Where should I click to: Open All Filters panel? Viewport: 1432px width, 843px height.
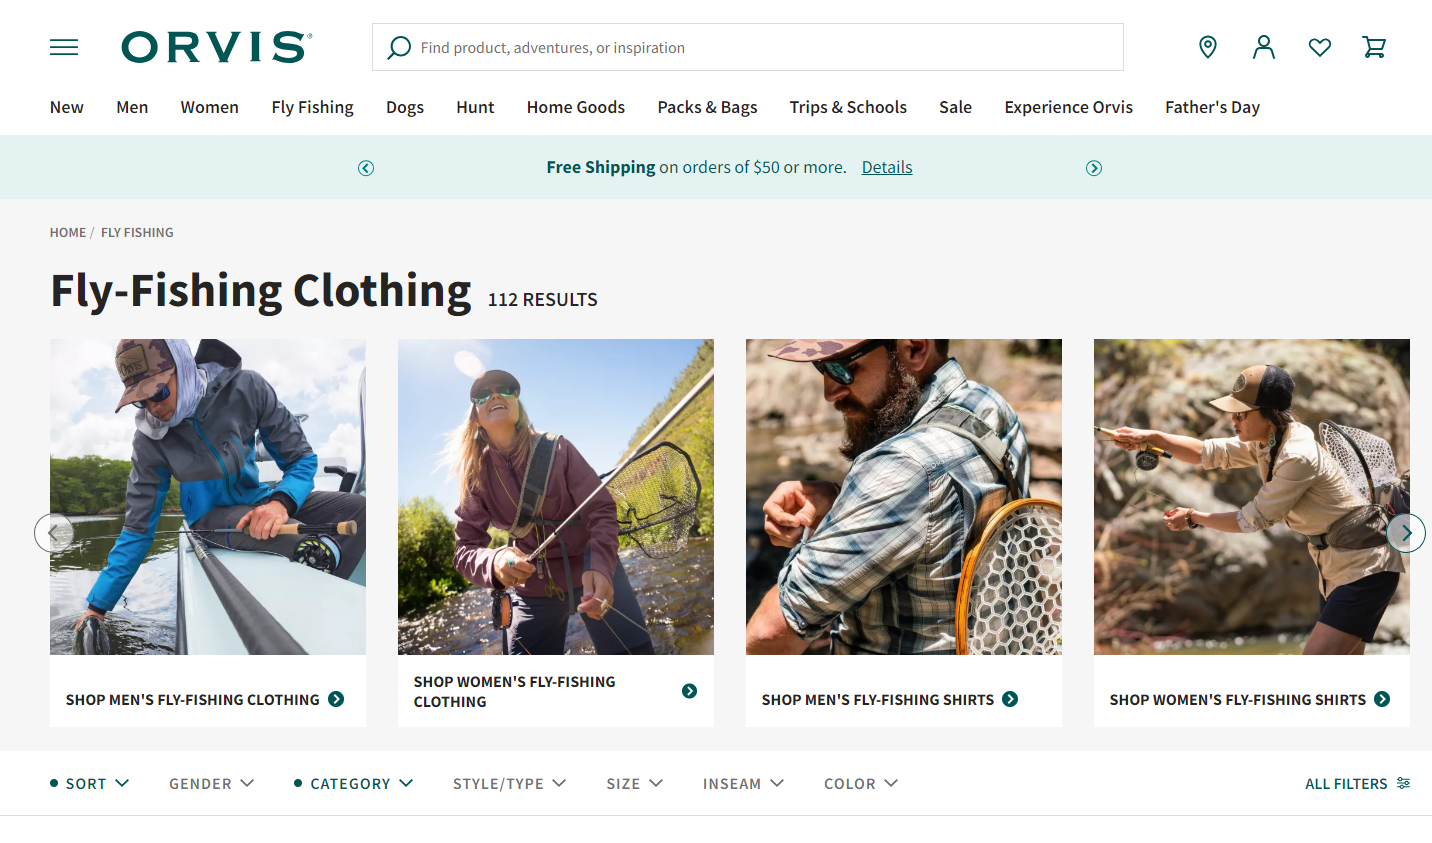[x=1357, y=784]
